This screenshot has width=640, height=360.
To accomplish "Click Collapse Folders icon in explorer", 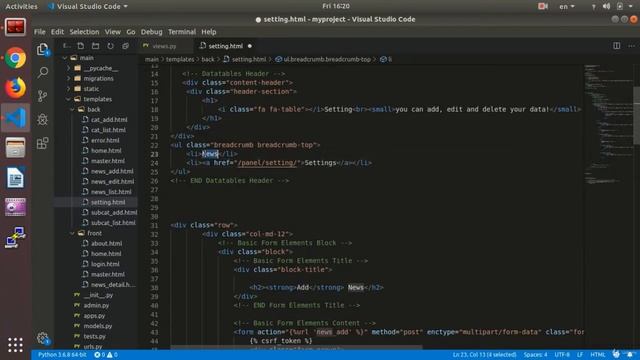I will 125,46.
